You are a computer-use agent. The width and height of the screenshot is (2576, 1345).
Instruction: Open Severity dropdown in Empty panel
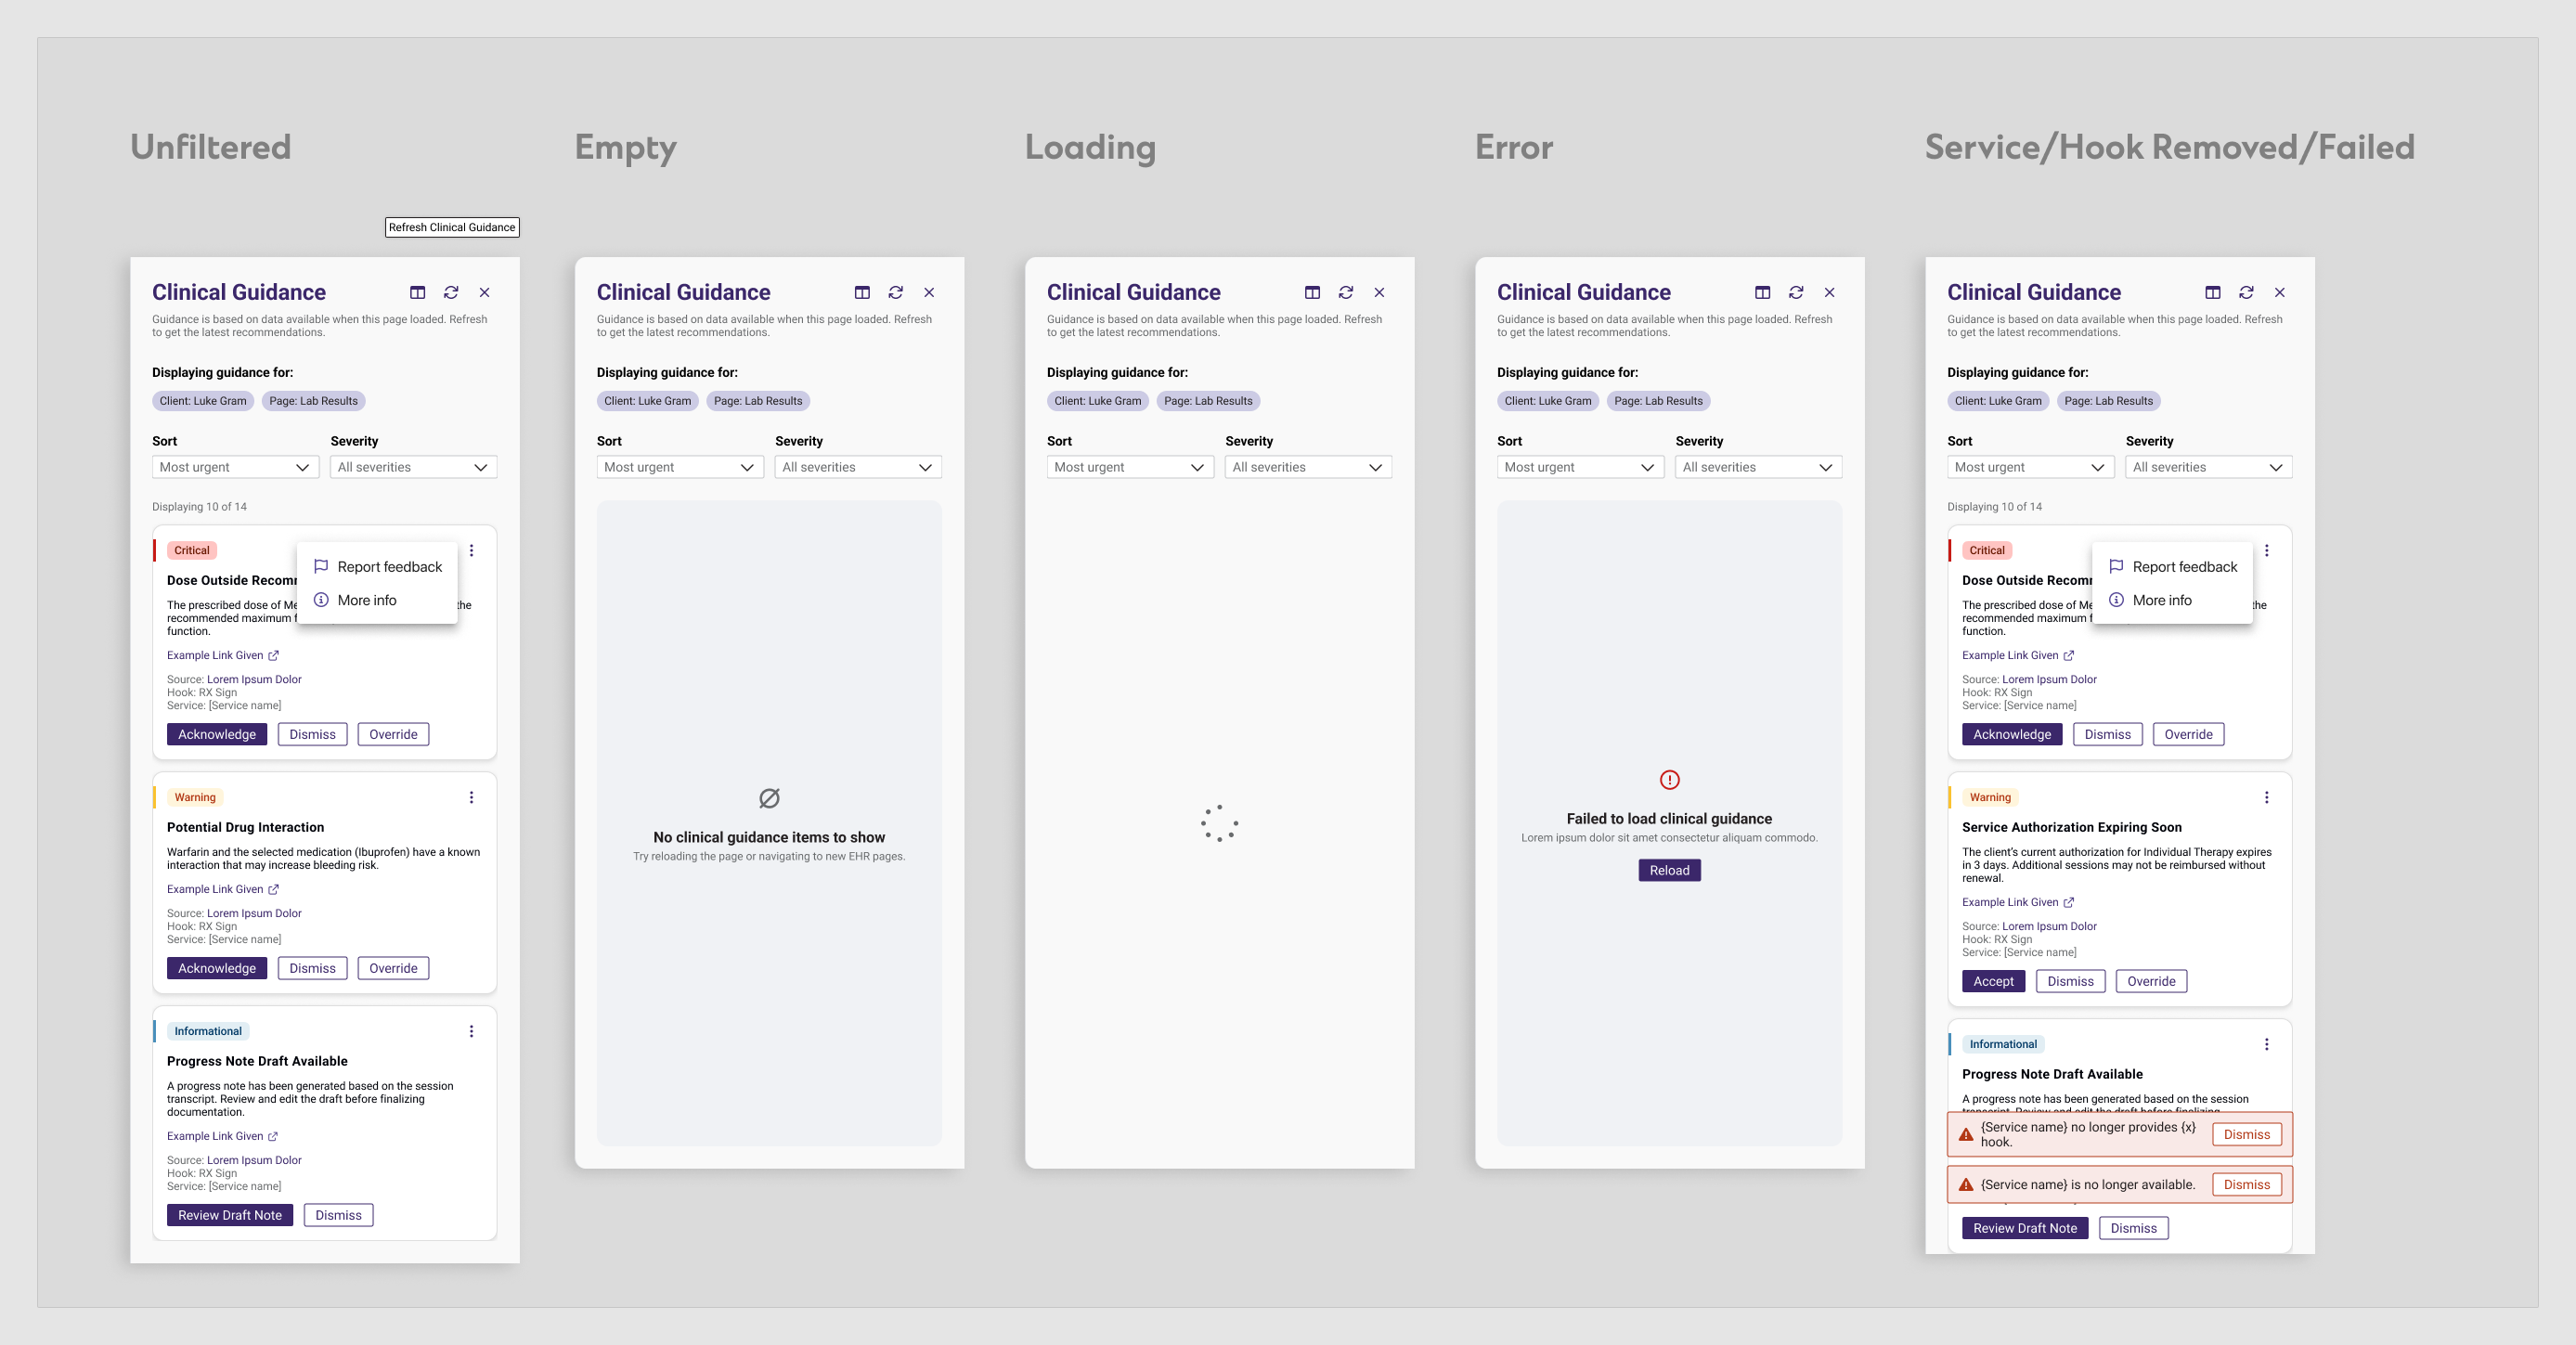point(858,467)
